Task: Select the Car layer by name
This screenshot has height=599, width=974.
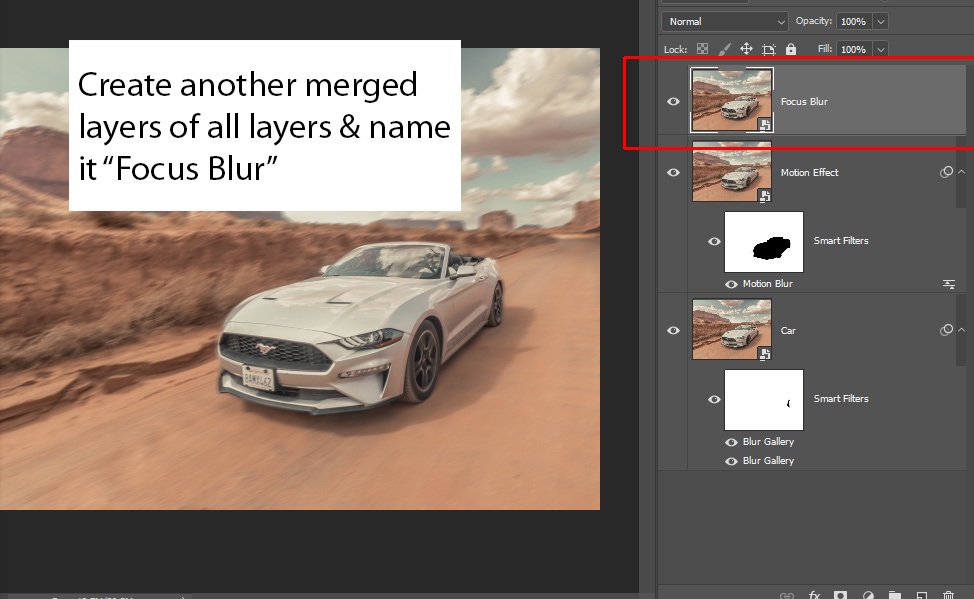Action: (x=788, y=330)
